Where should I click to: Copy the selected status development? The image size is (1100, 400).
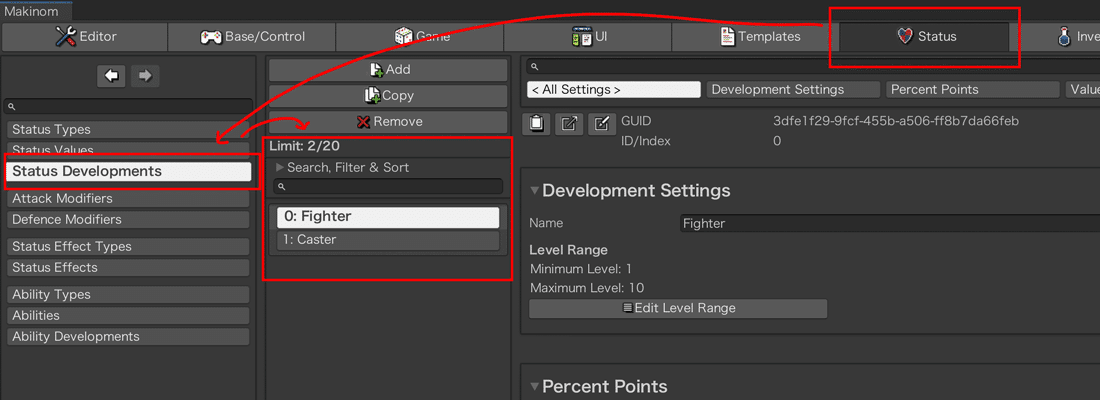[388, 96]
